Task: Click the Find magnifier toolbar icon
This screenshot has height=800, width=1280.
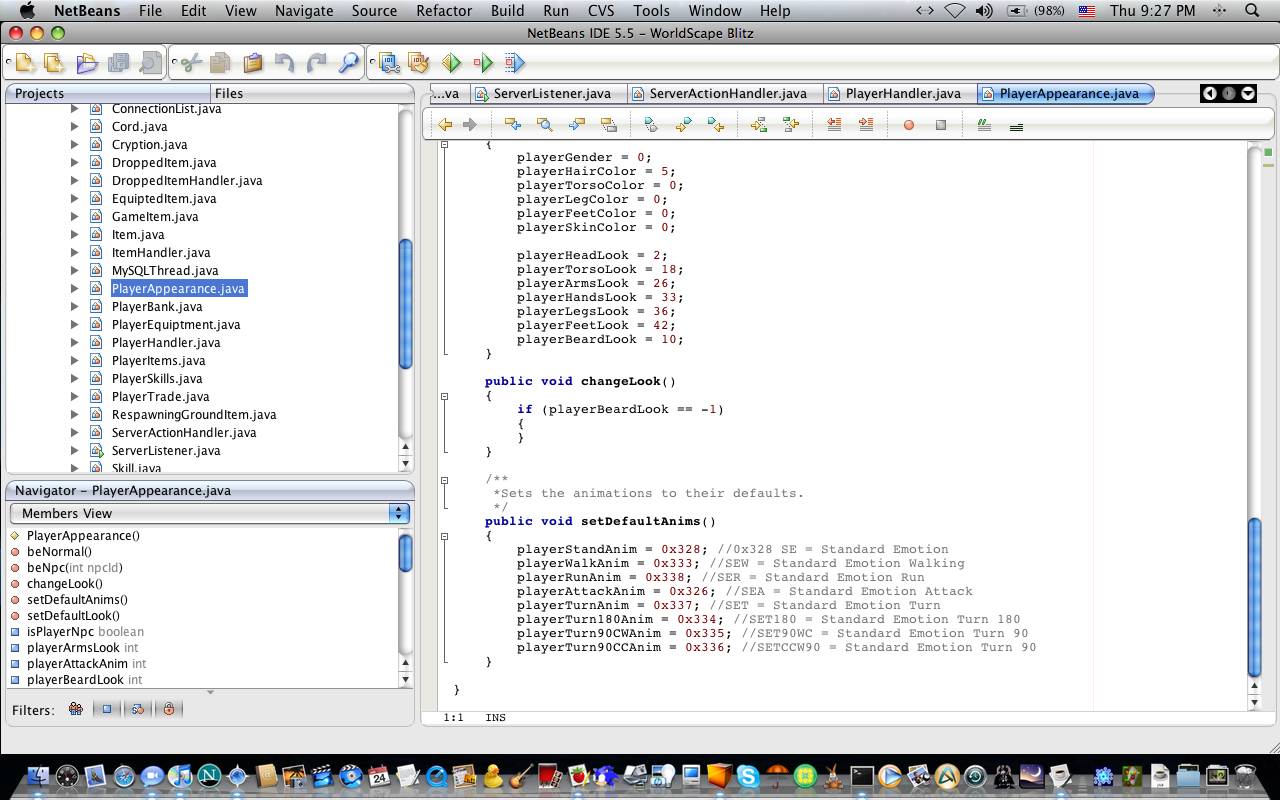Action: [348, 63]
